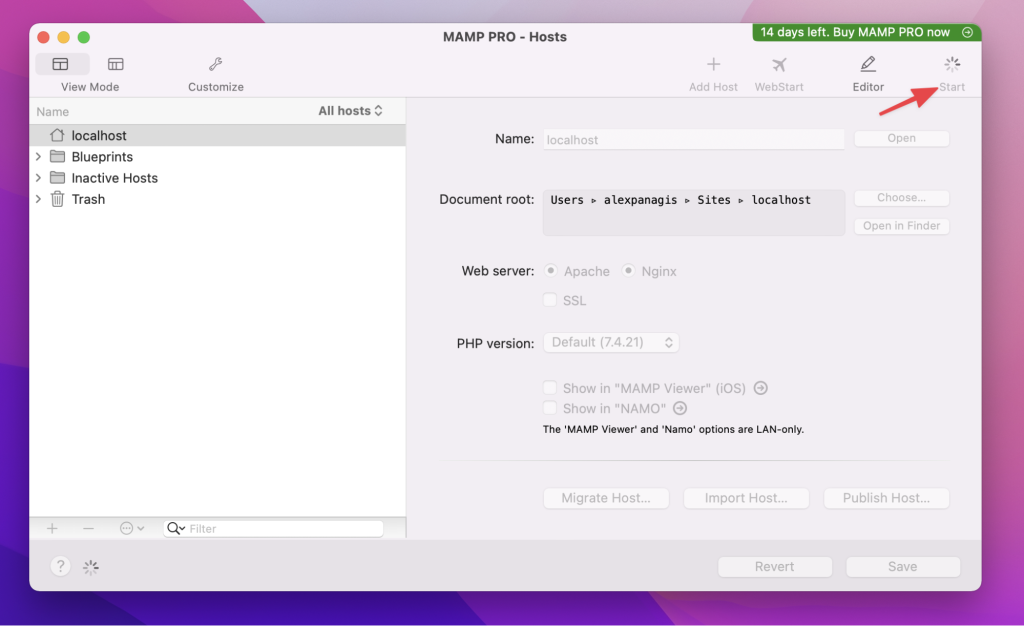Click the Add Host plus icon
1024x626 pixels.
coord(713,64)
